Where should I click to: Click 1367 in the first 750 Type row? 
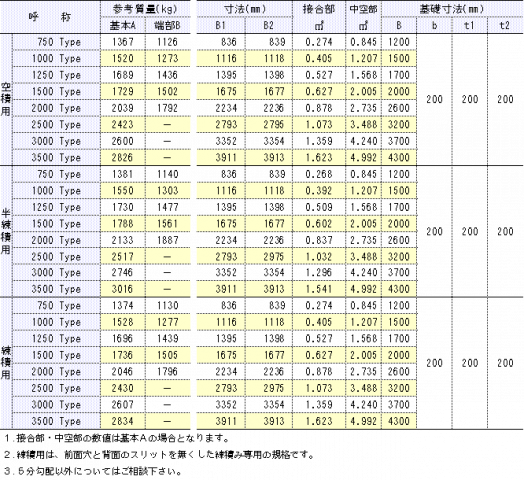(x=123, y=42)
